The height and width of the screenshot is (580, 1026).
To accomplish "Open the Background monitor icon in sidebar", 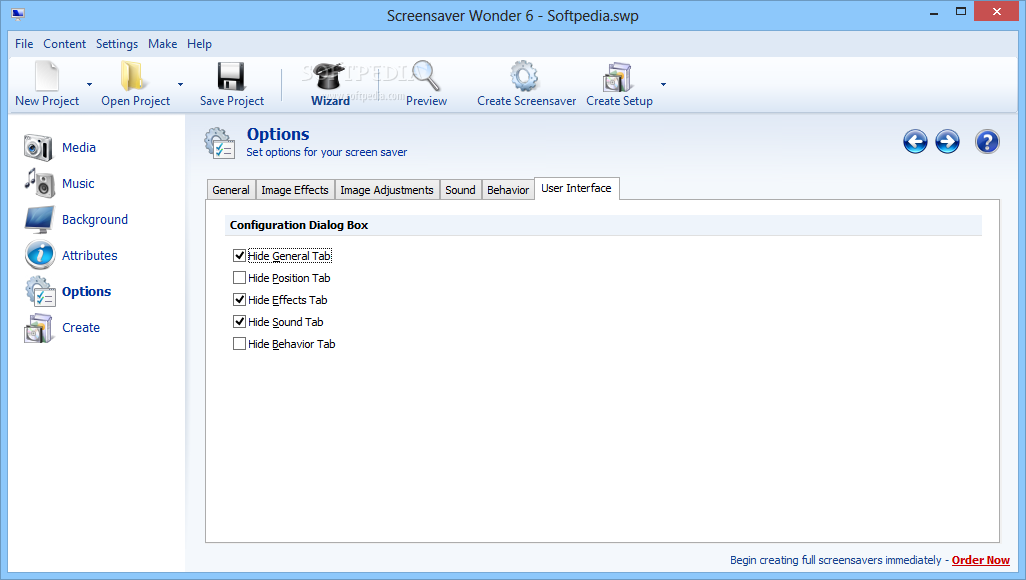I will [39, 219].
